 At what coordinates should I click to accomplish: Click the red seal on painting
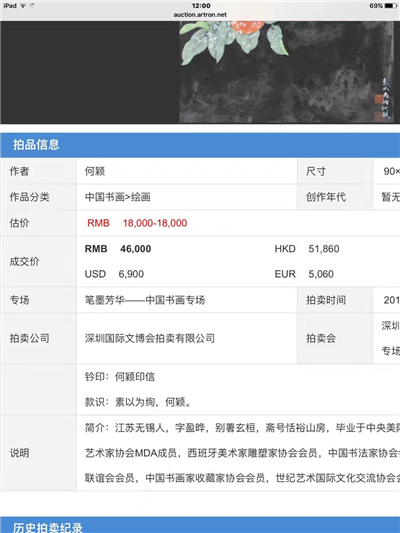click(x=379, y=99)
